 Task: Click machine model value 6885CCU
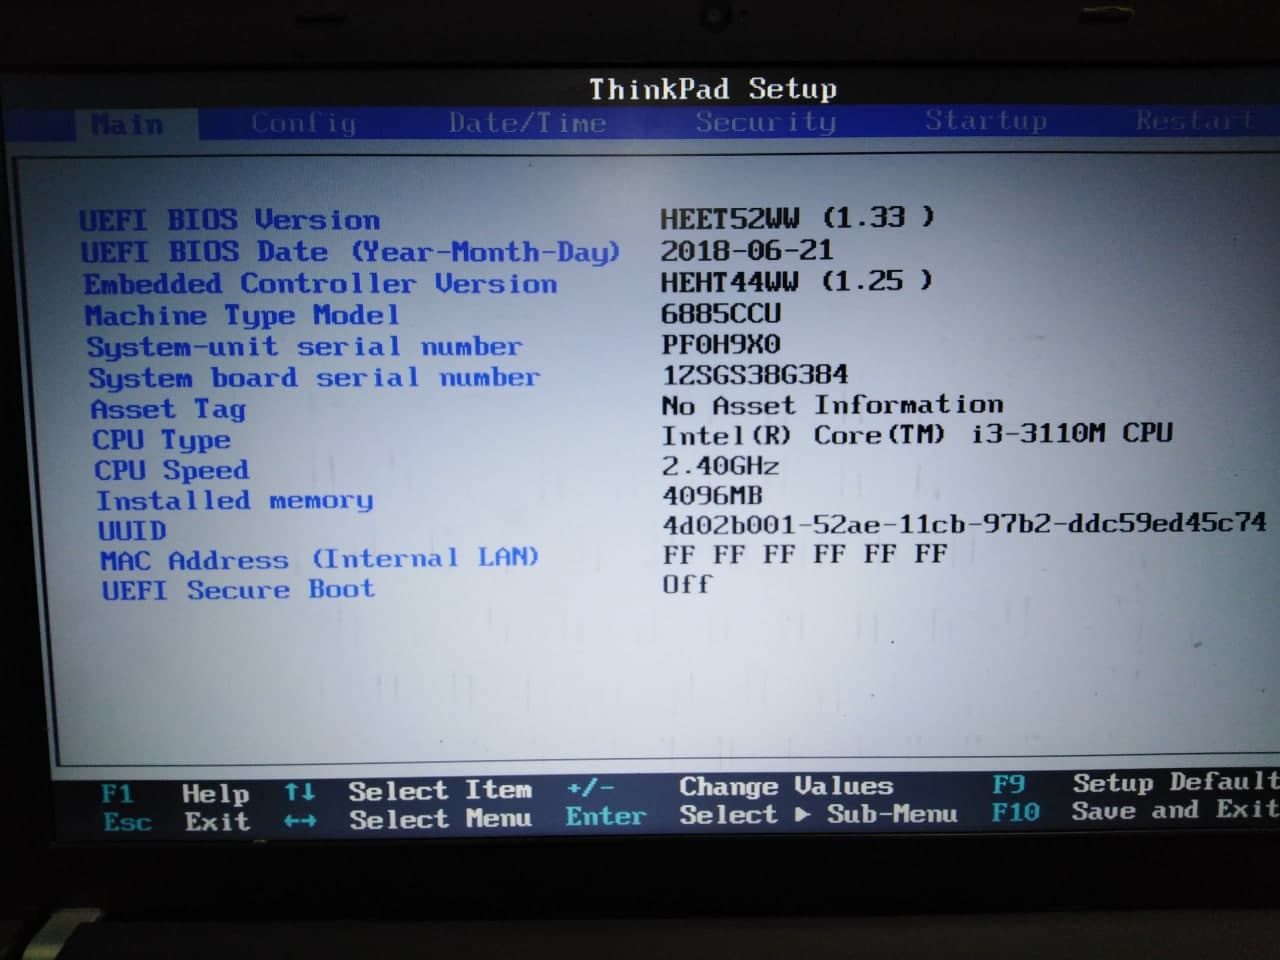pos(721,314)
